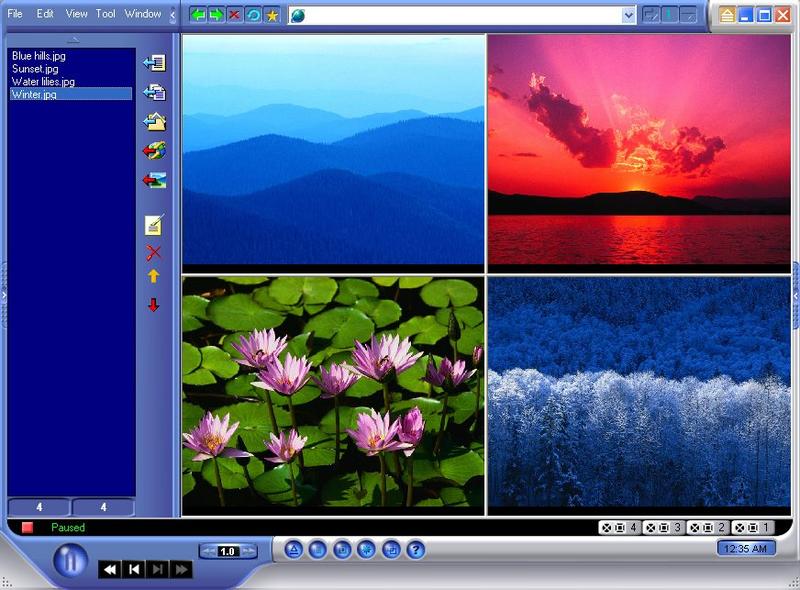800x590 pixels.
Task: Select Water lilies.jpg in the playlist
Action: coord(43,81)
